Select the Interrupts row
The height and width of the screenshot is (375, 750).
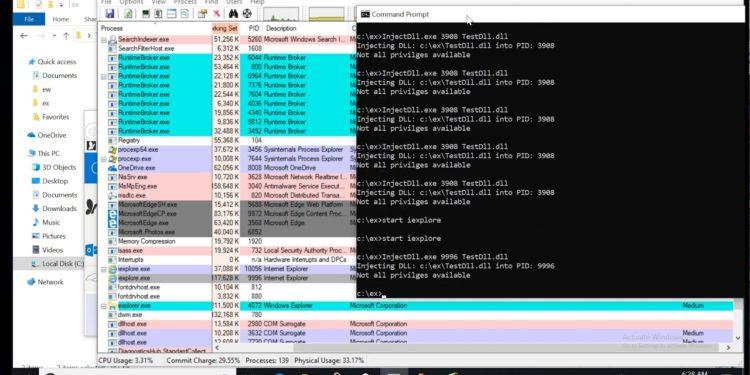point(227,260)
